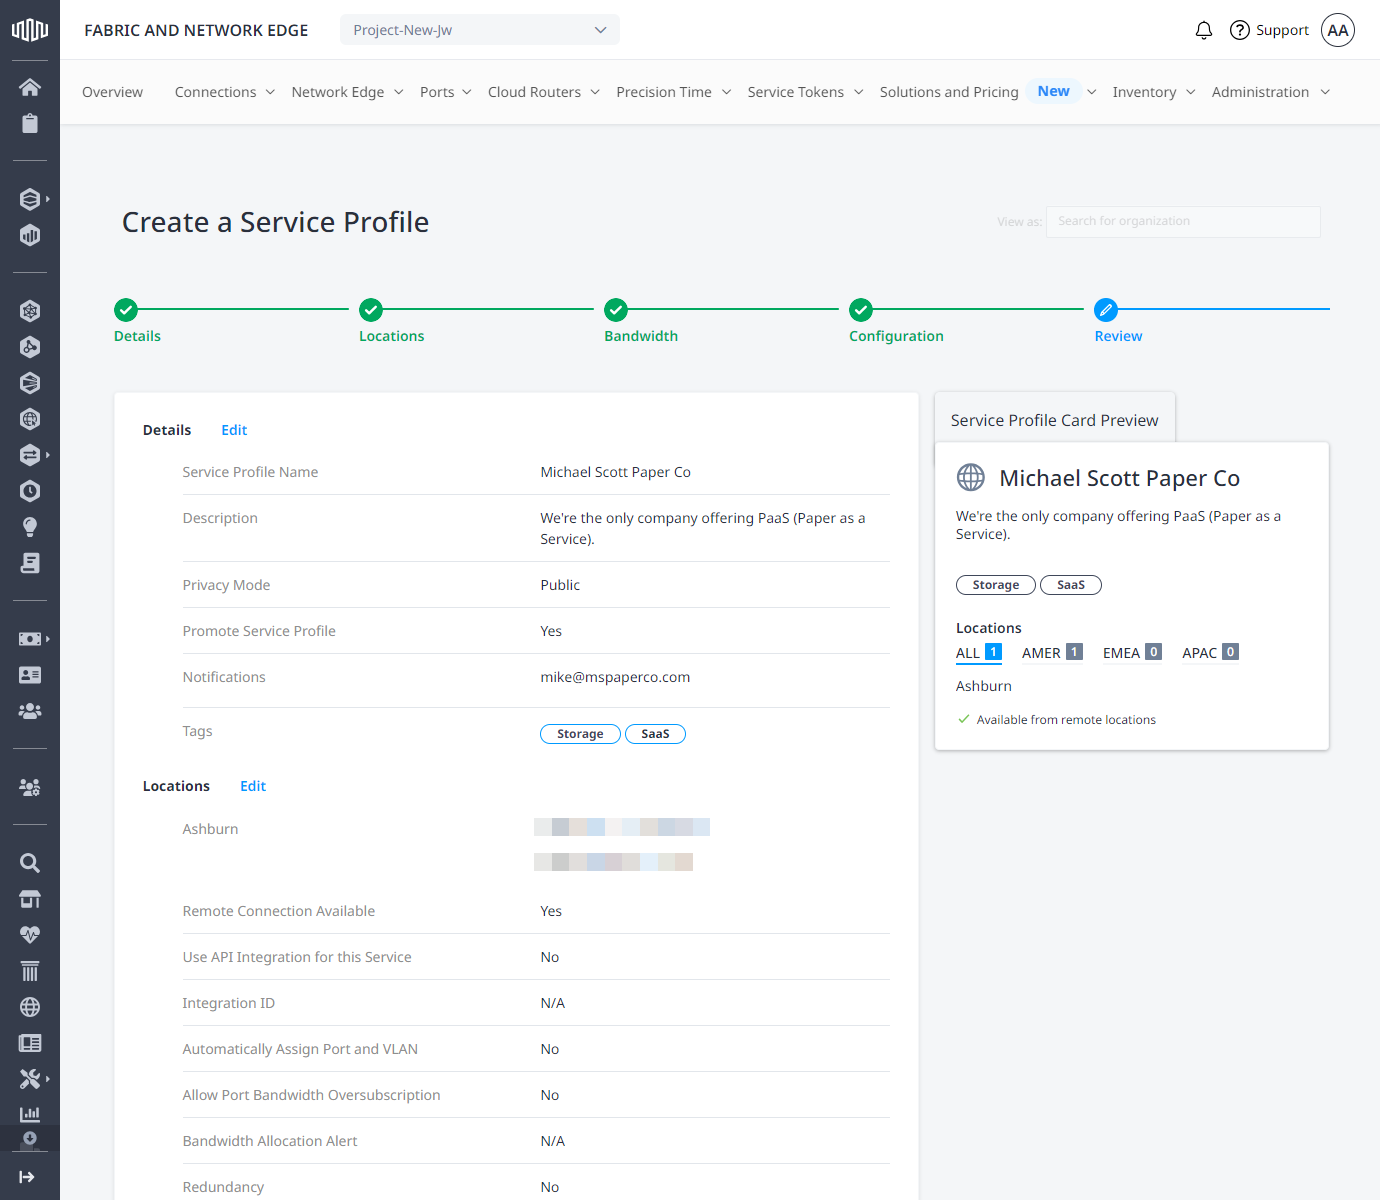This screenshot has width=1380, height=1200.
Task: Select the EMEA locations filter tab
Action: [1132, 653]
